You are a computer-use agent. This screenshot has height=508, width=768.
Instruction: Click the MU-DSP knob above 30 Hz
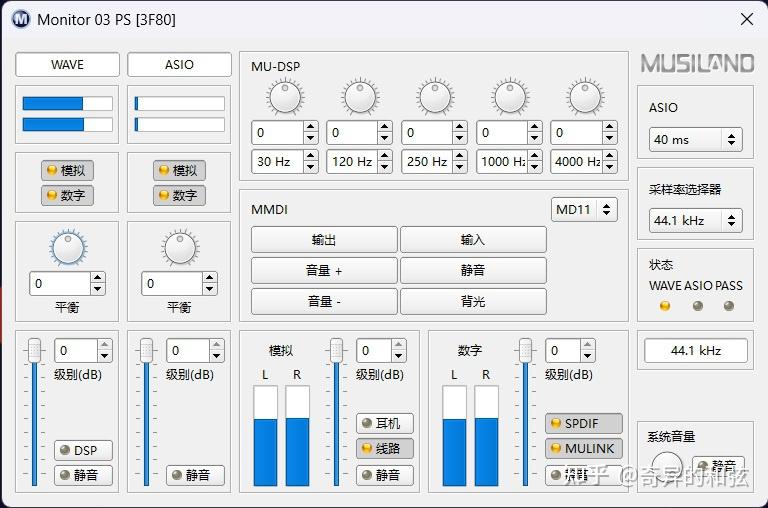(x=285, y=97)
